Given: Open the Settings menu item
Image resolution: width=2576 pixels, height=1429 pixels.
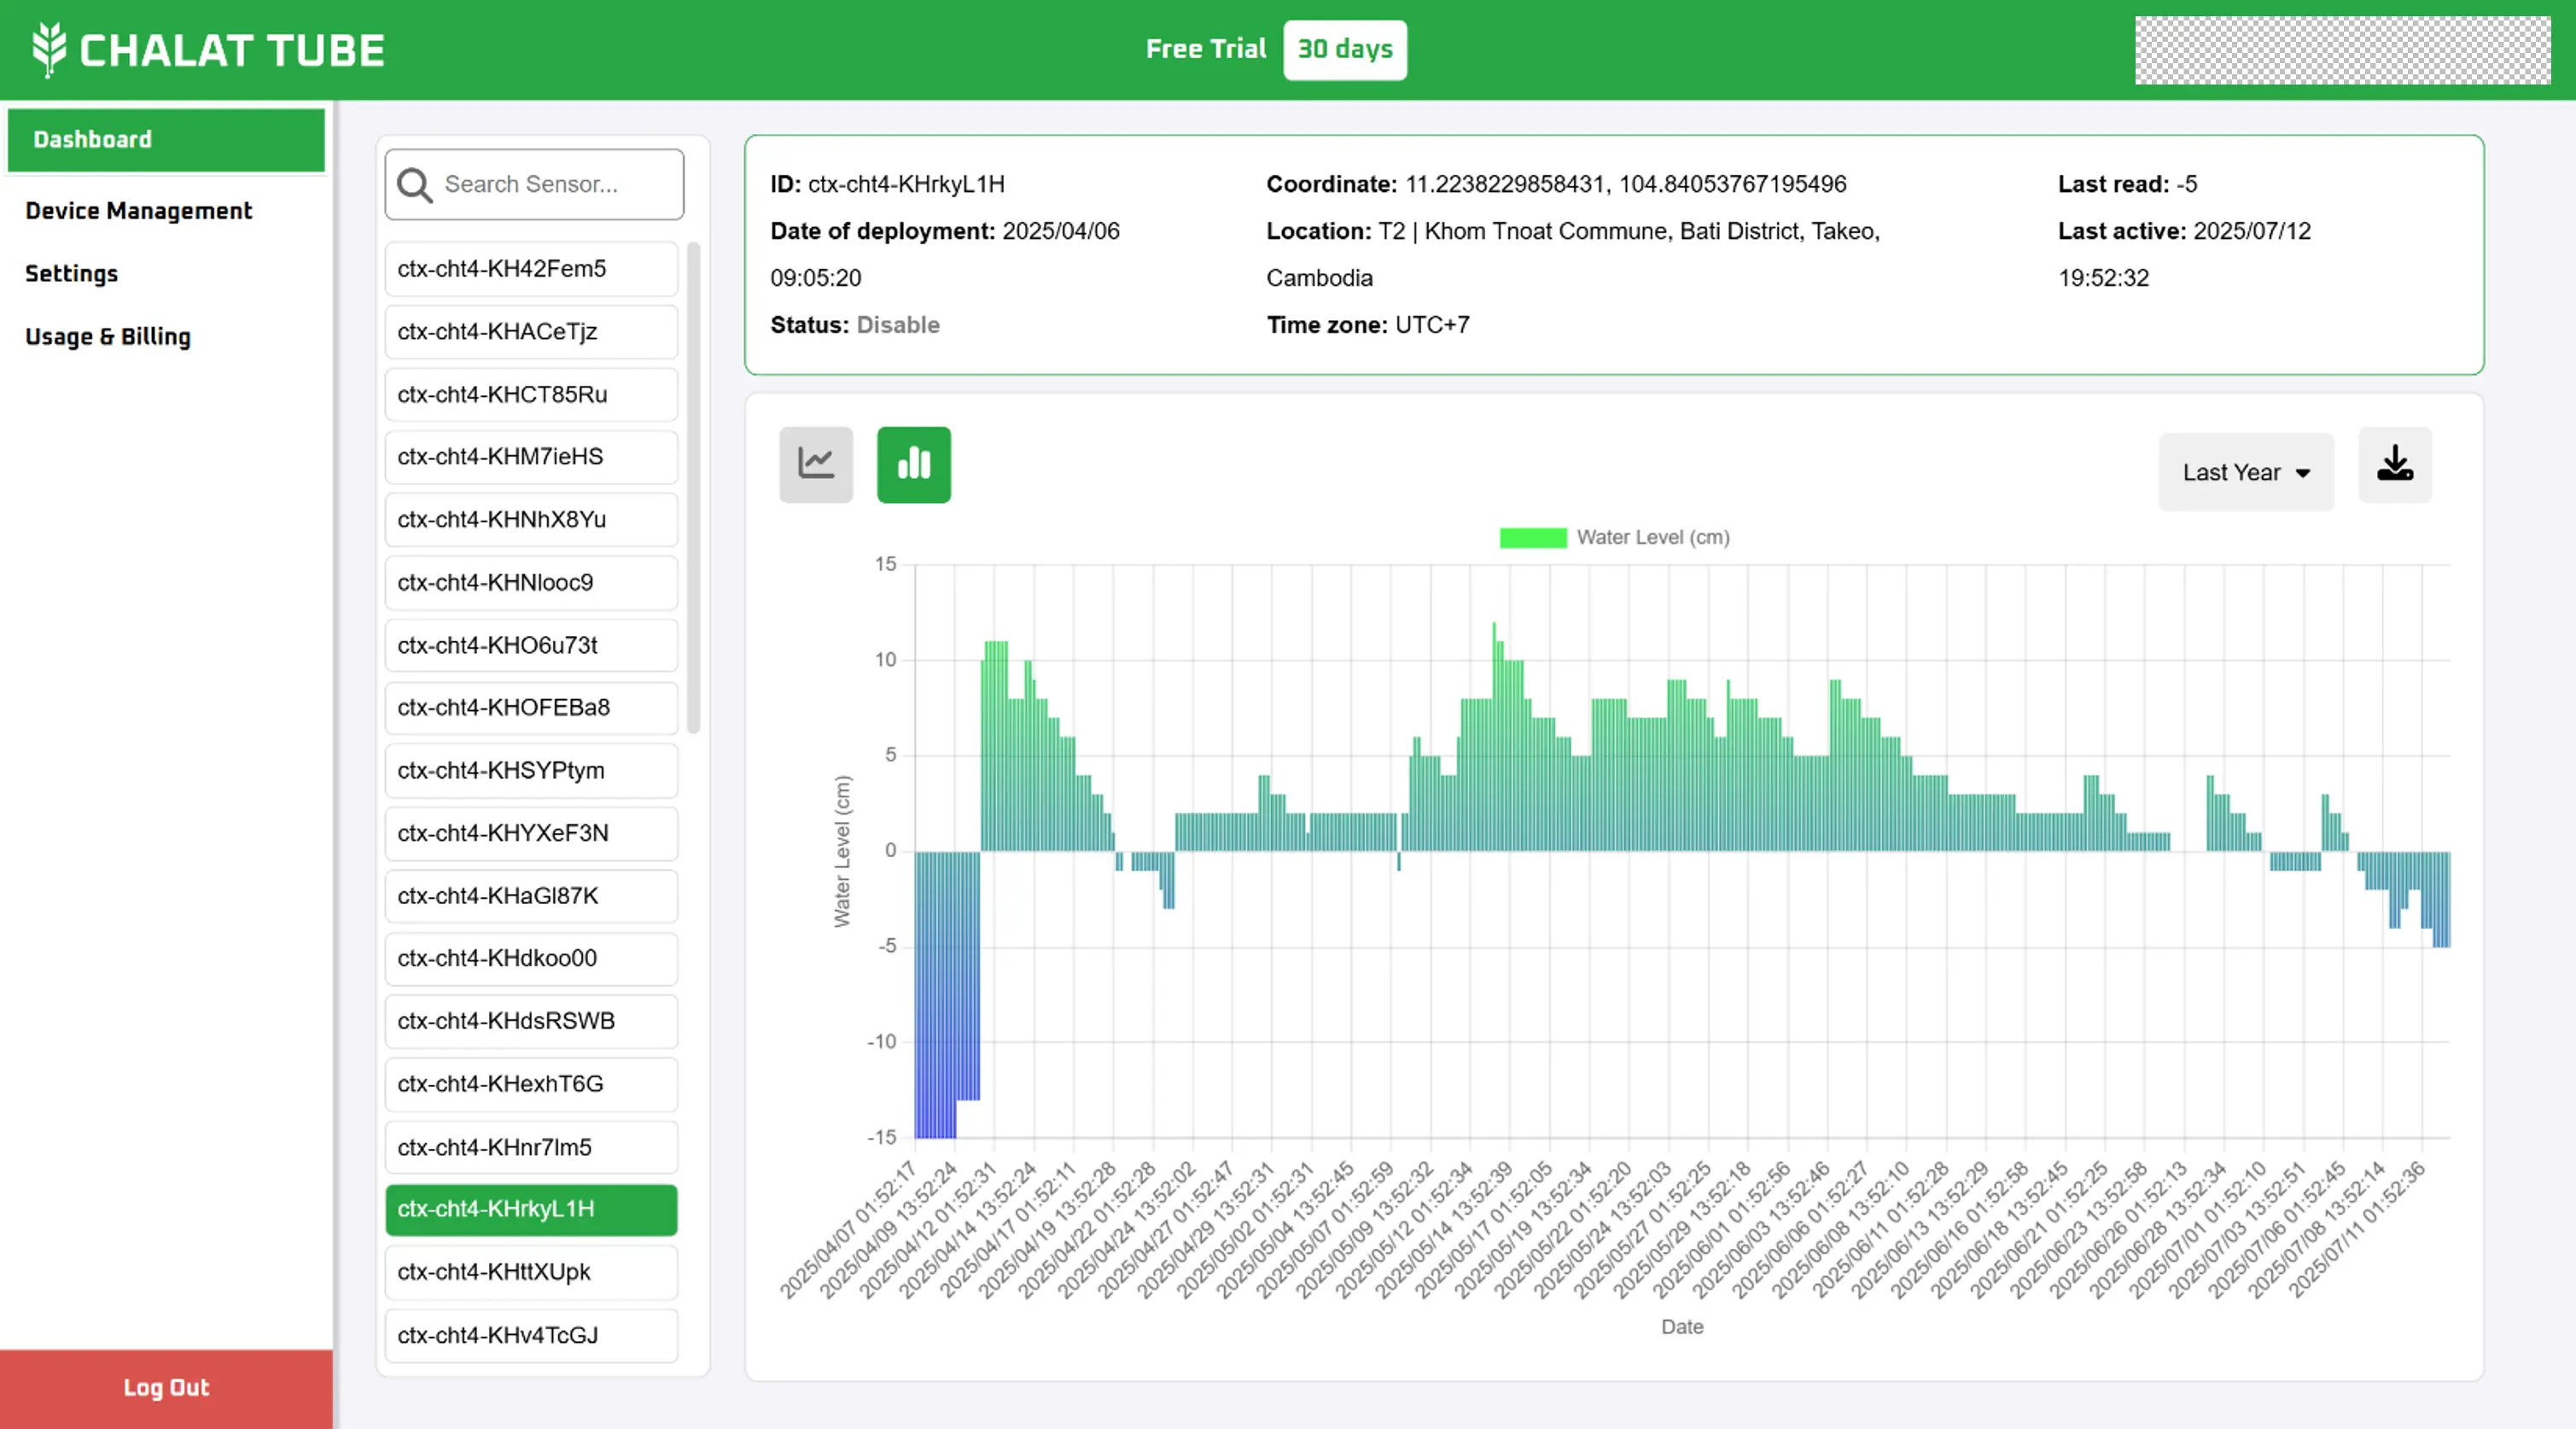Looking at the screenshot, I should [71, 273].
